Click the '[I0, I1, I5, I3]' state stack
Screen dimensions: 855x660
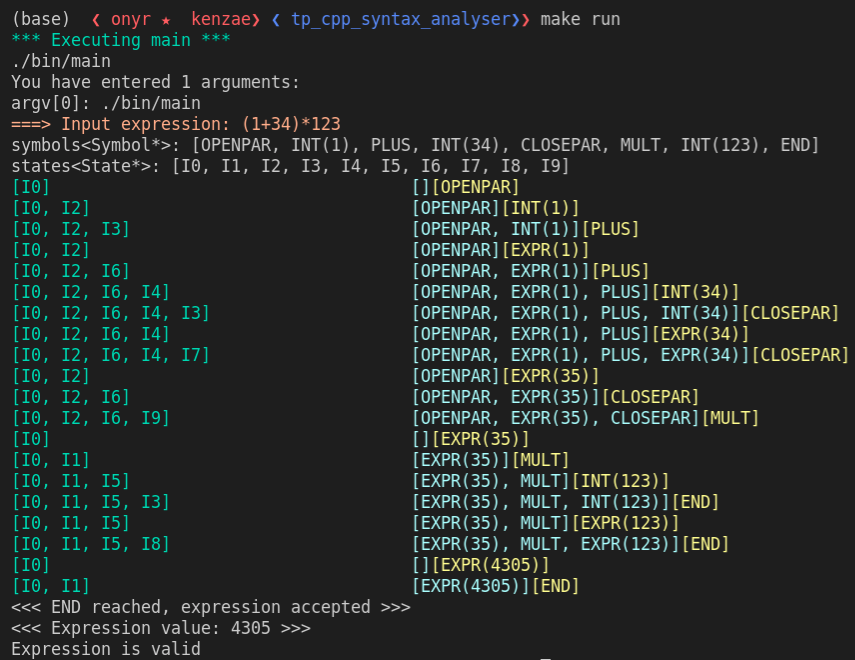pos(91,502)
